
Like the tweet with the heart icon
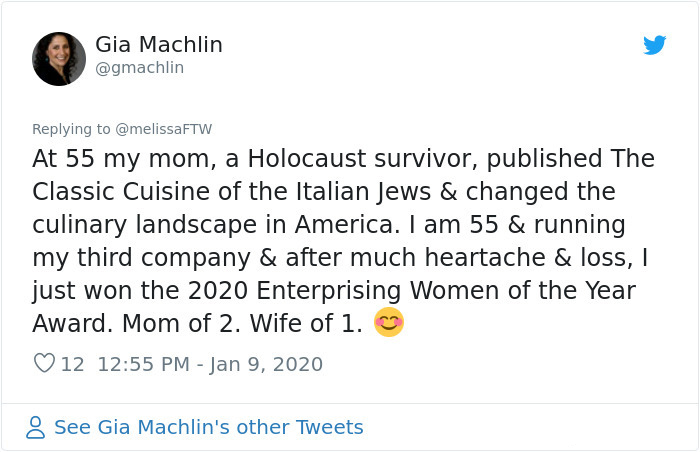tap(44, 364)
